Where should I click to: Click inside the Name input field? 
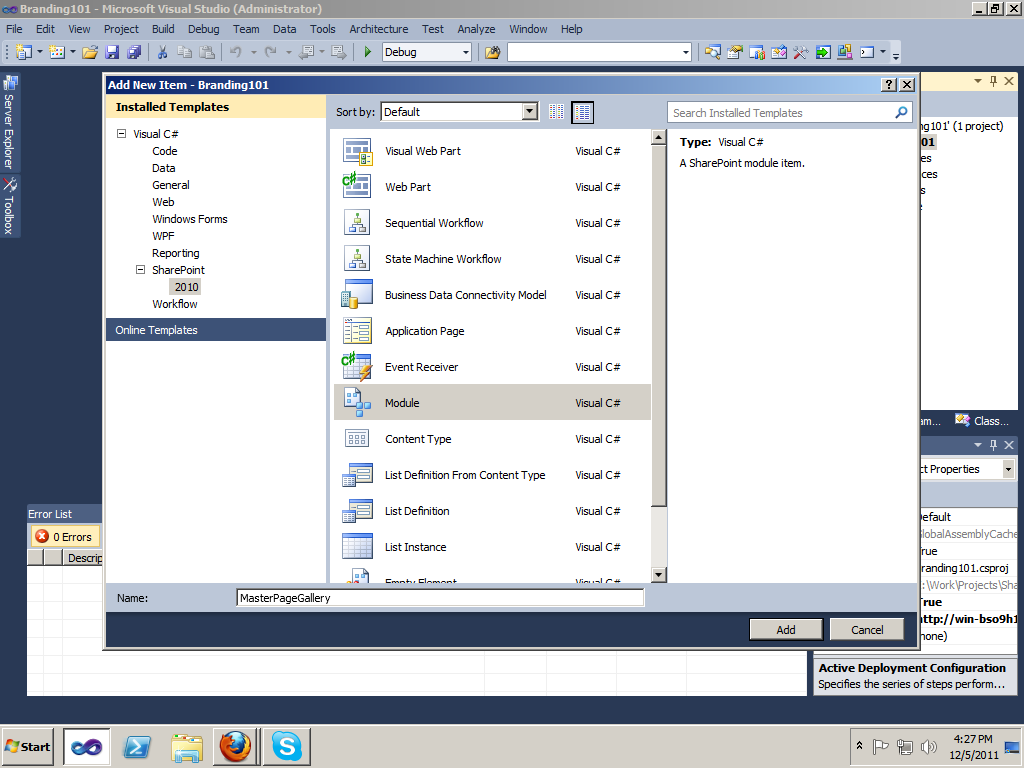point(440,597)
